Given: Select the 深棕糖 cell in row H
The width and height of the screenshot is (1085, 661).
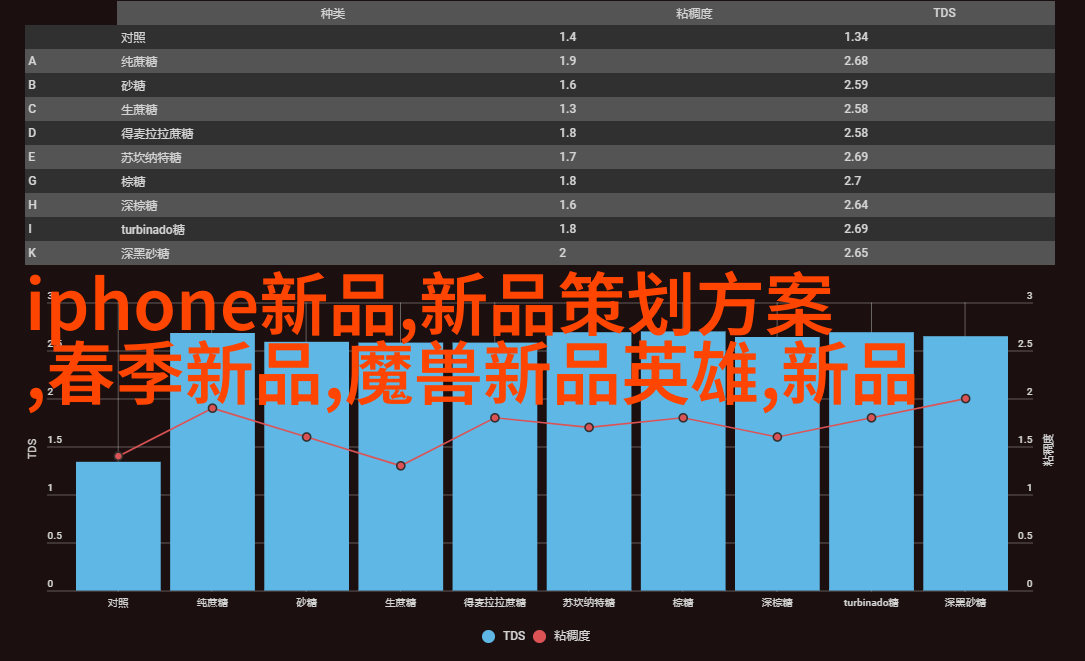Looking at the screenshot, I should click(x=139, y=206).
